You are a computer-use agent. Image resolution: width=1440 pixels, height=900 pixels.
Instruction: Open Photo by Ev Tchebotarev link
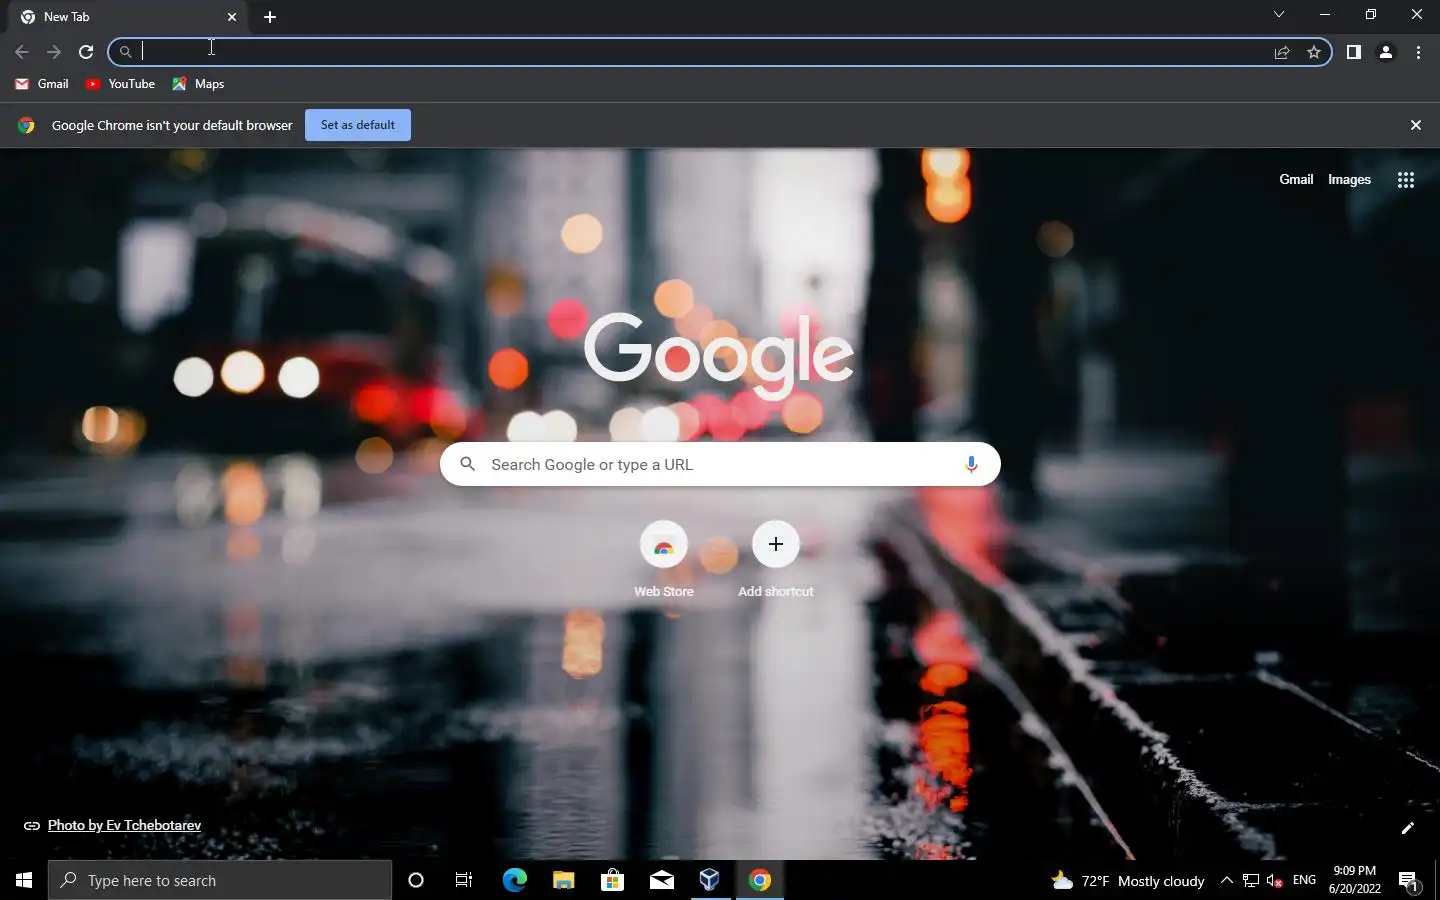coord(124,826)
